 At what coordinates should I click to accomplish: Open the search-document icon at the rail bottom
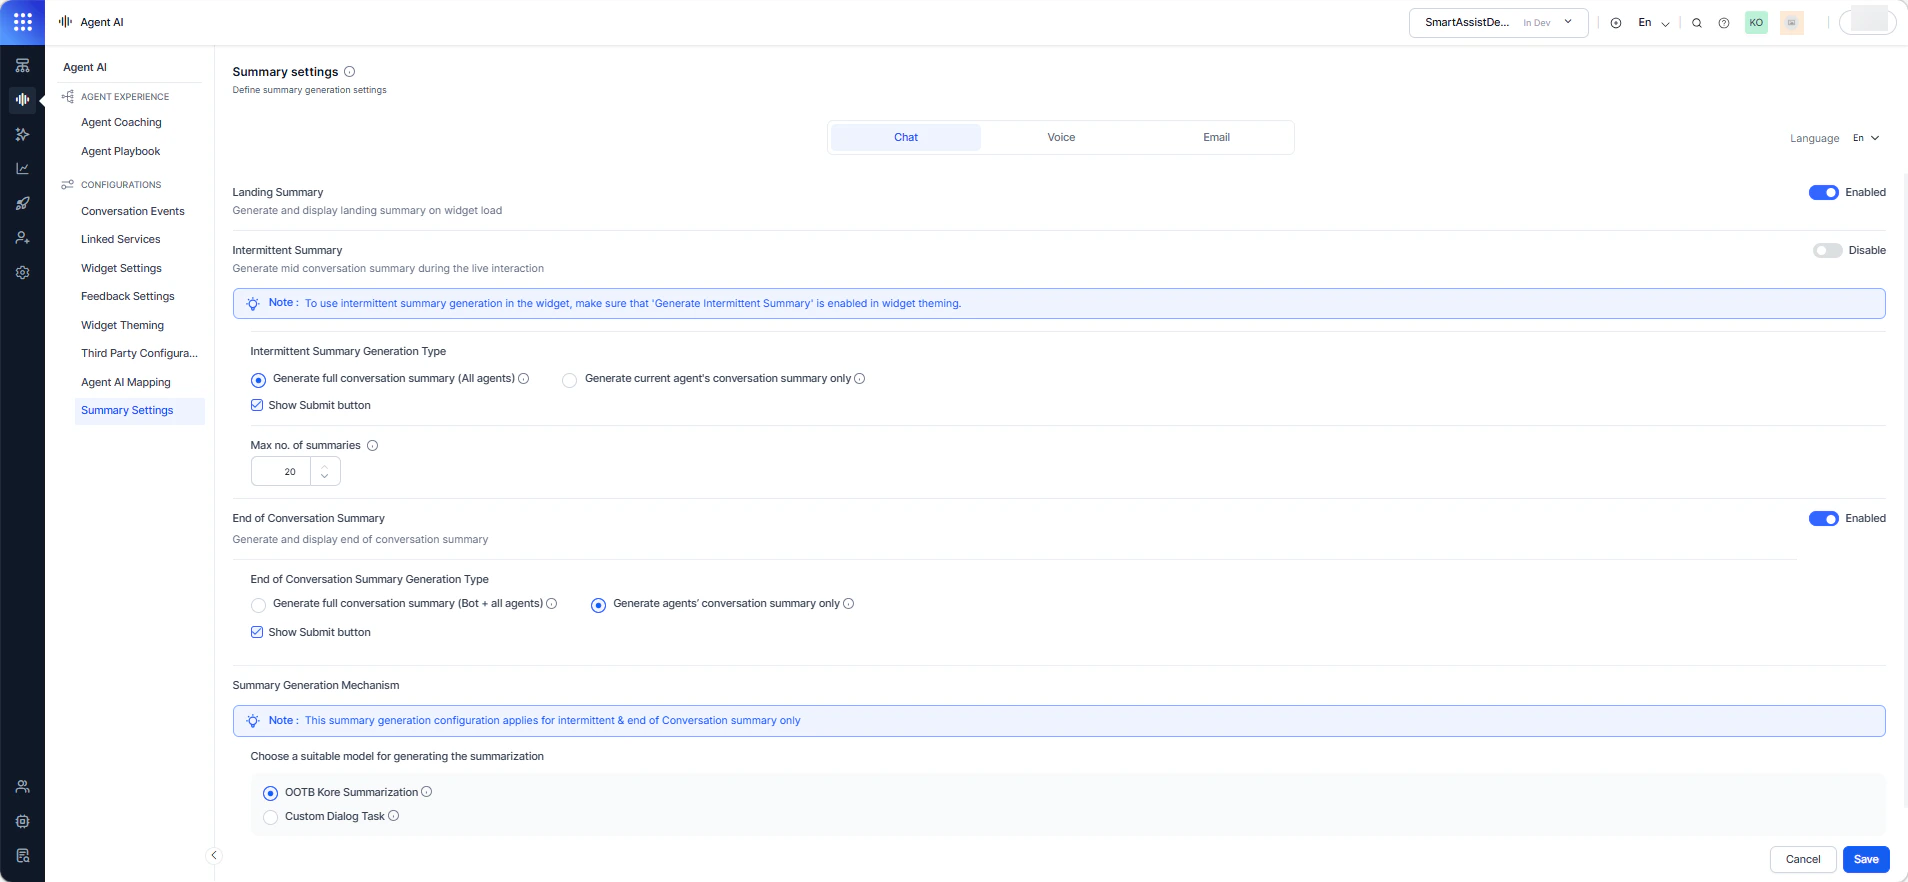[22, 856]
